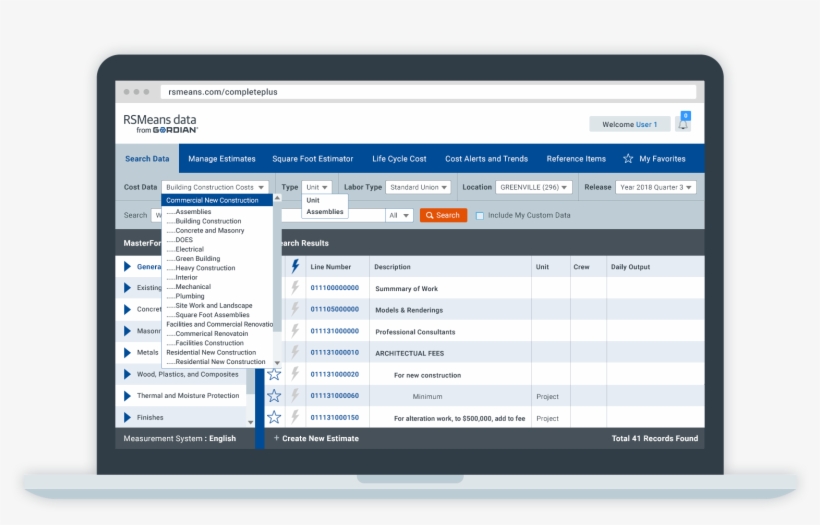Click the lightning bolt column header icon

click(295, 266)
